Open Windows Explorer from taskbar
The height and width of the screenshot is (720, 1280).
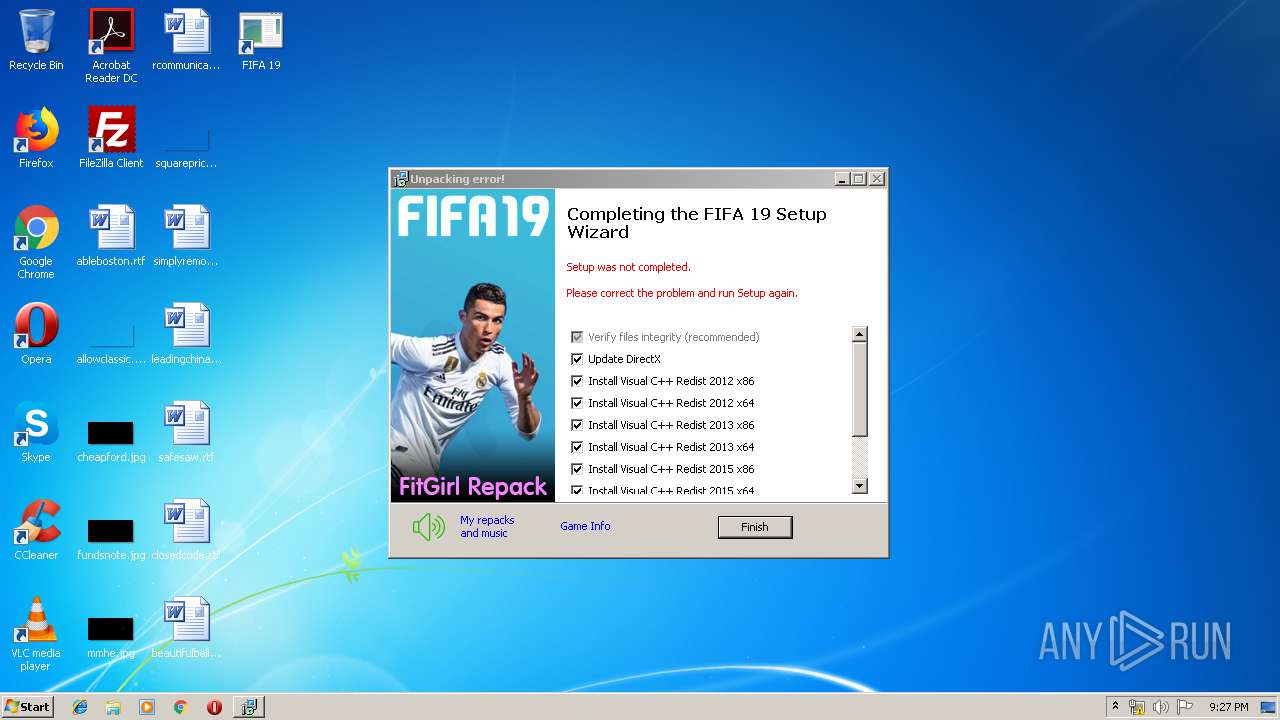click(113, 707)
